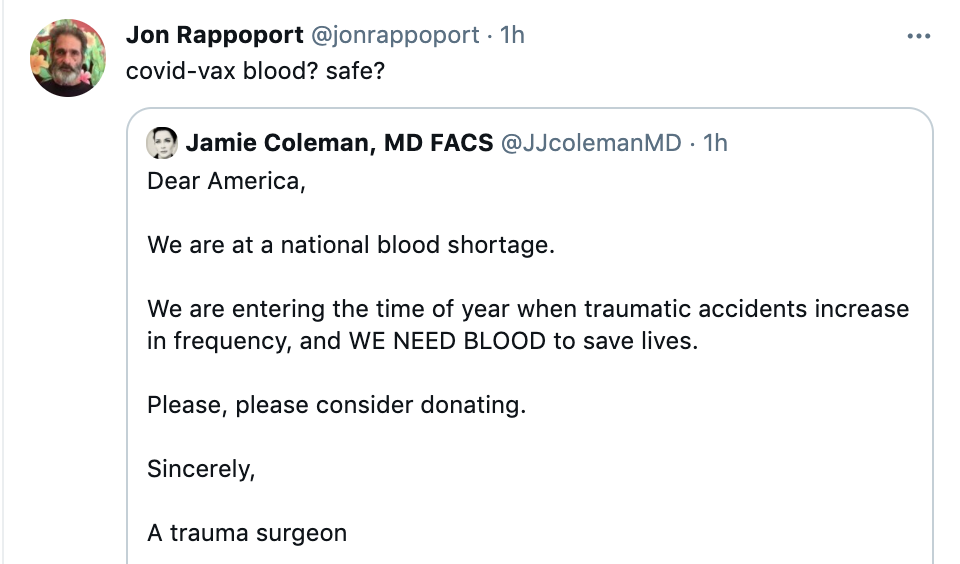
Task: Click the @JJcolemanMD handle
Action: [x=590, y=143]
